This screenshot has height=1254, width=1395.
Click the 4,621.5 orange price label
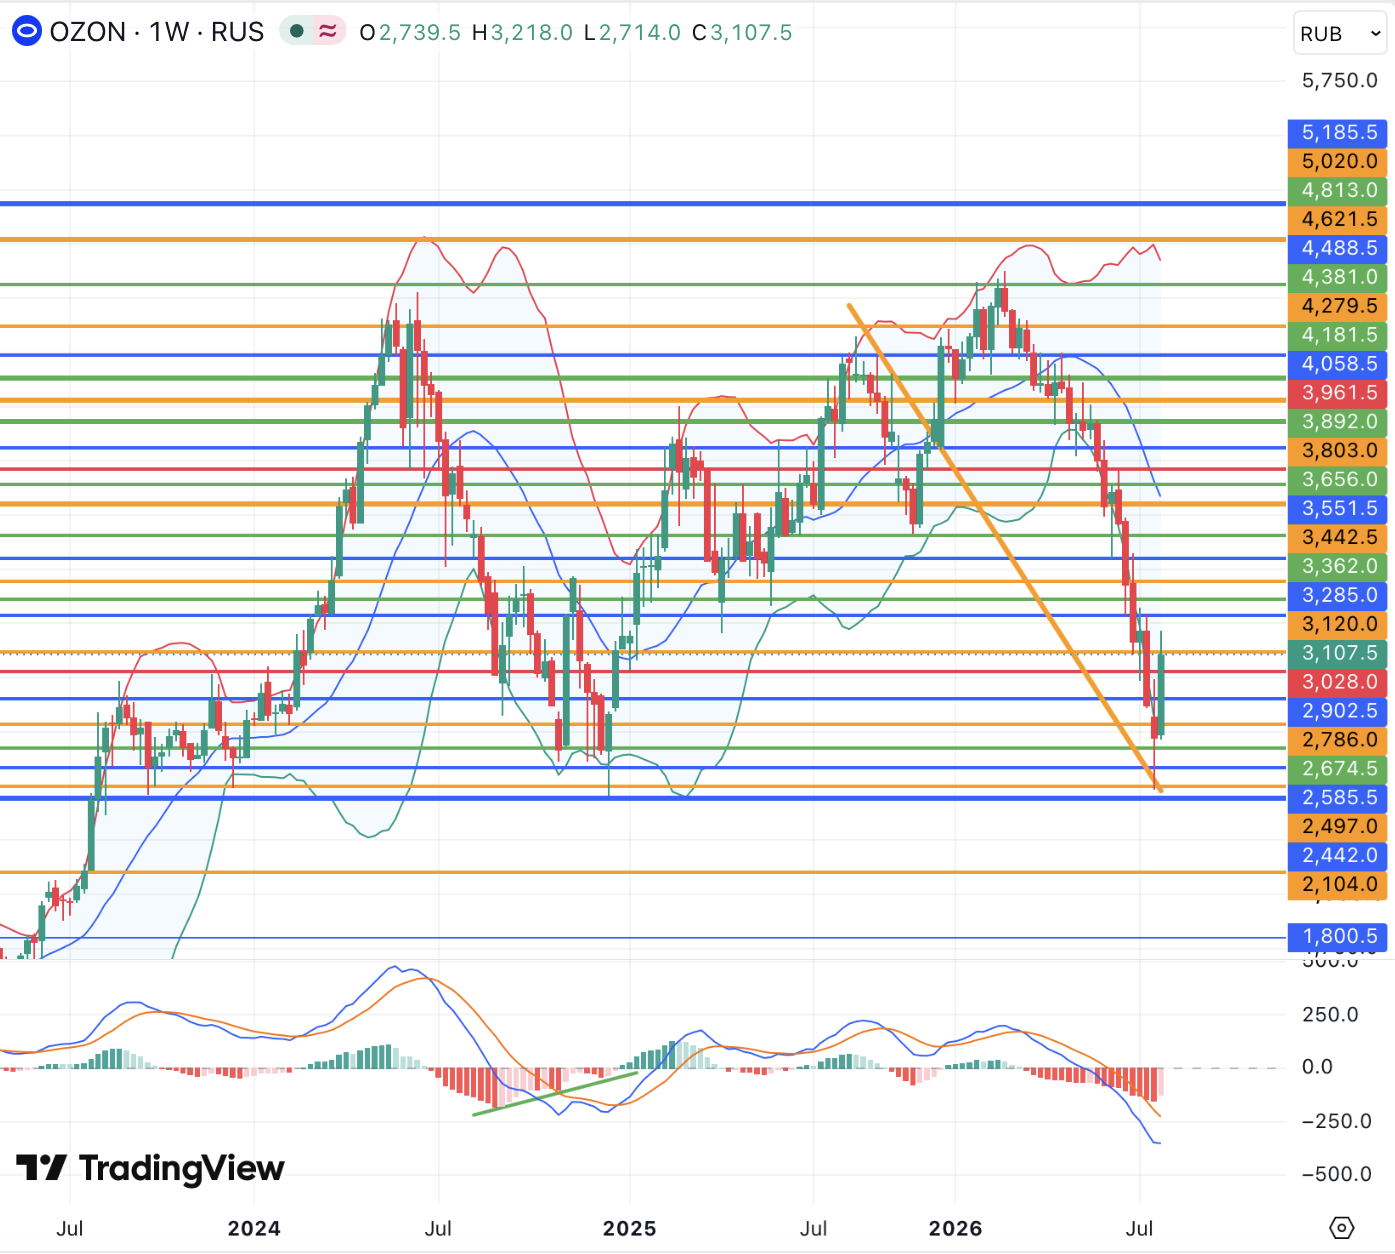[x=1339, y=219]
